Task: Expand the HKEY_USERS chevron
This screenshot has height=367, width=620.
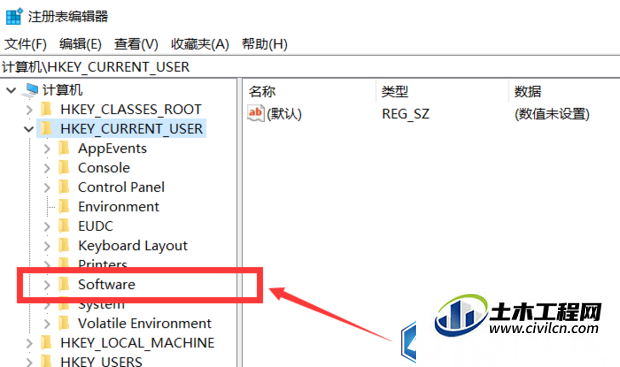Action: (x=29, y=361)
